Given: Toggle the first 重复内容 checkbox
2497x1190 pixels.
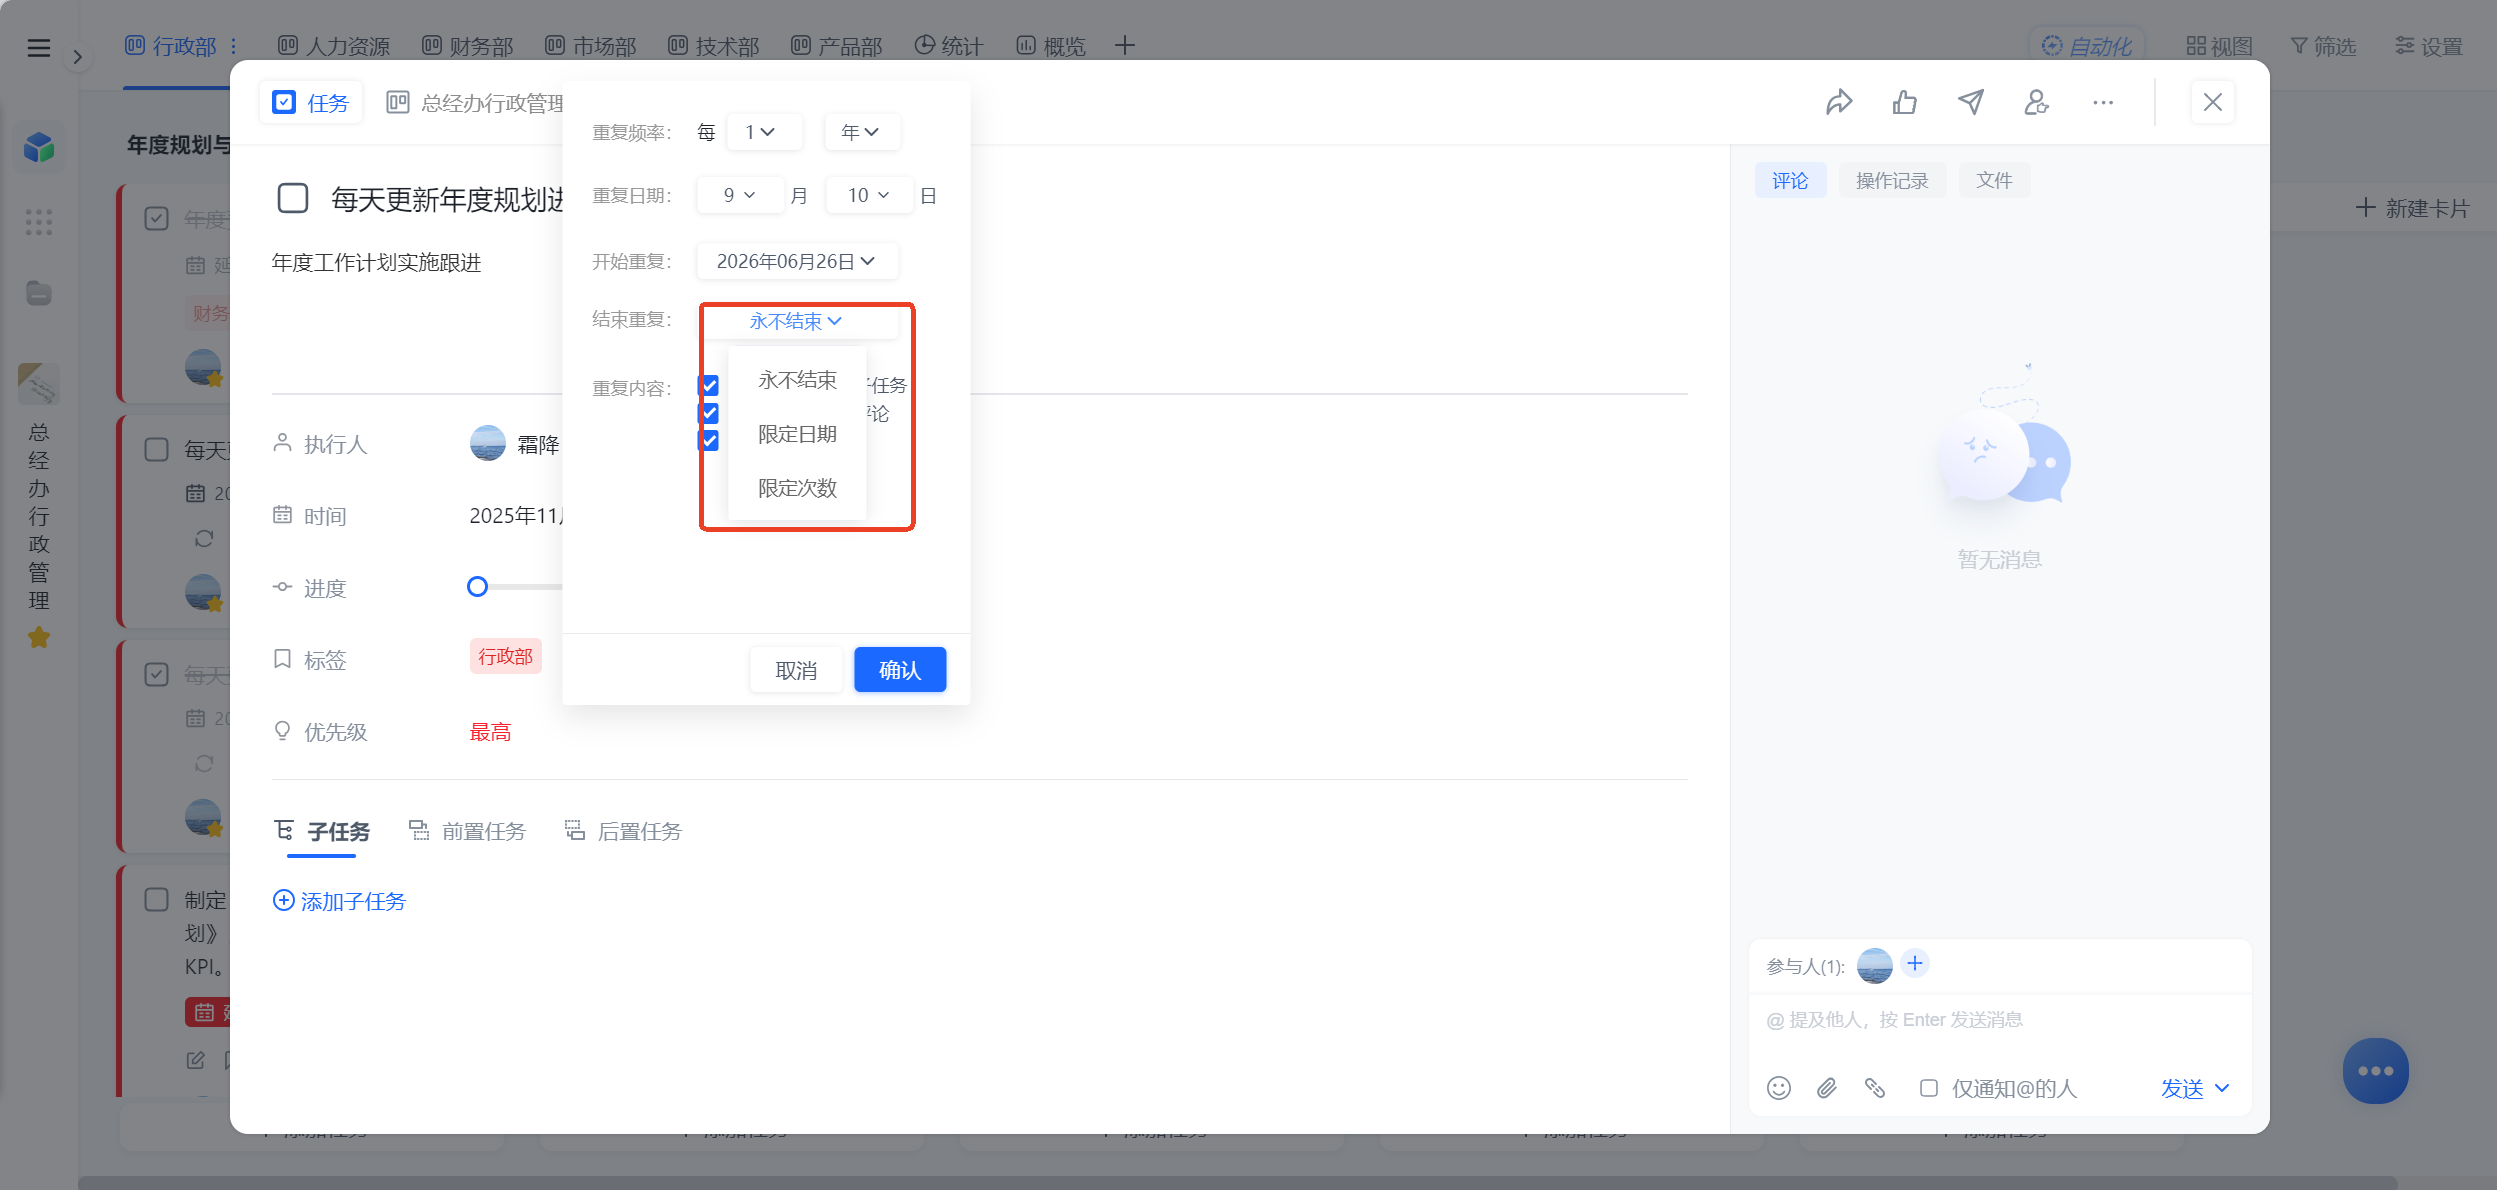Looking at the screenshot, I should pos(709,386).
